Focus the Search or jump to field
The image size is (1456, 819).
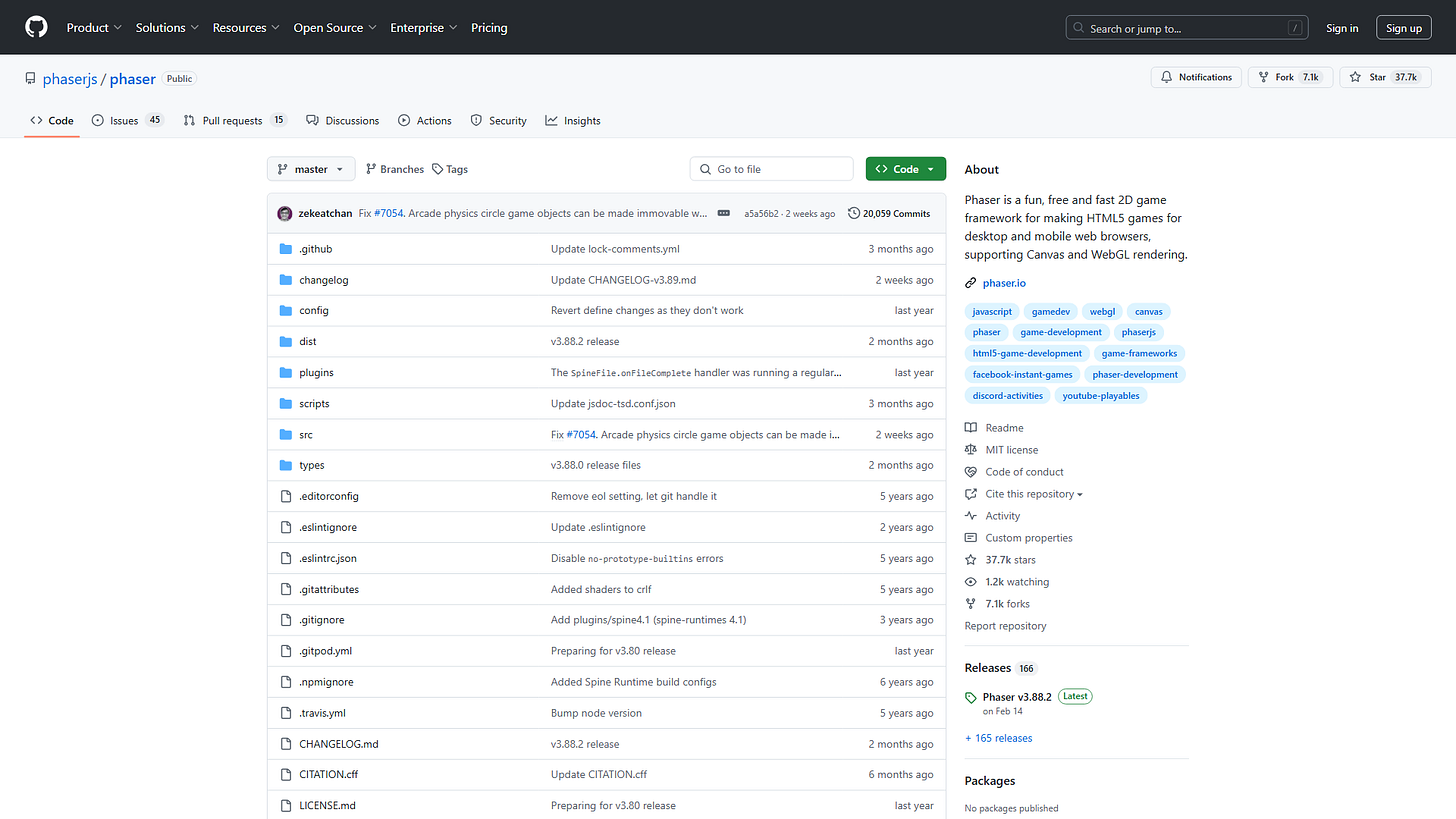click(x=1187, y=28)
